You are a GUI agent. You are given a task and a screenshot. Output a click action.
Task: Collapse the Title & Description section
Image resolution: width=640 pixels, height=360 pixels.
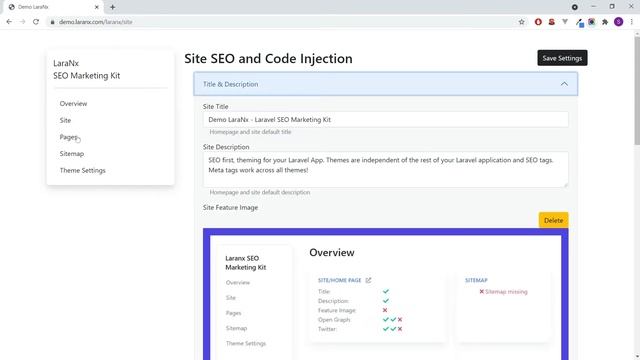coord(385,84)
